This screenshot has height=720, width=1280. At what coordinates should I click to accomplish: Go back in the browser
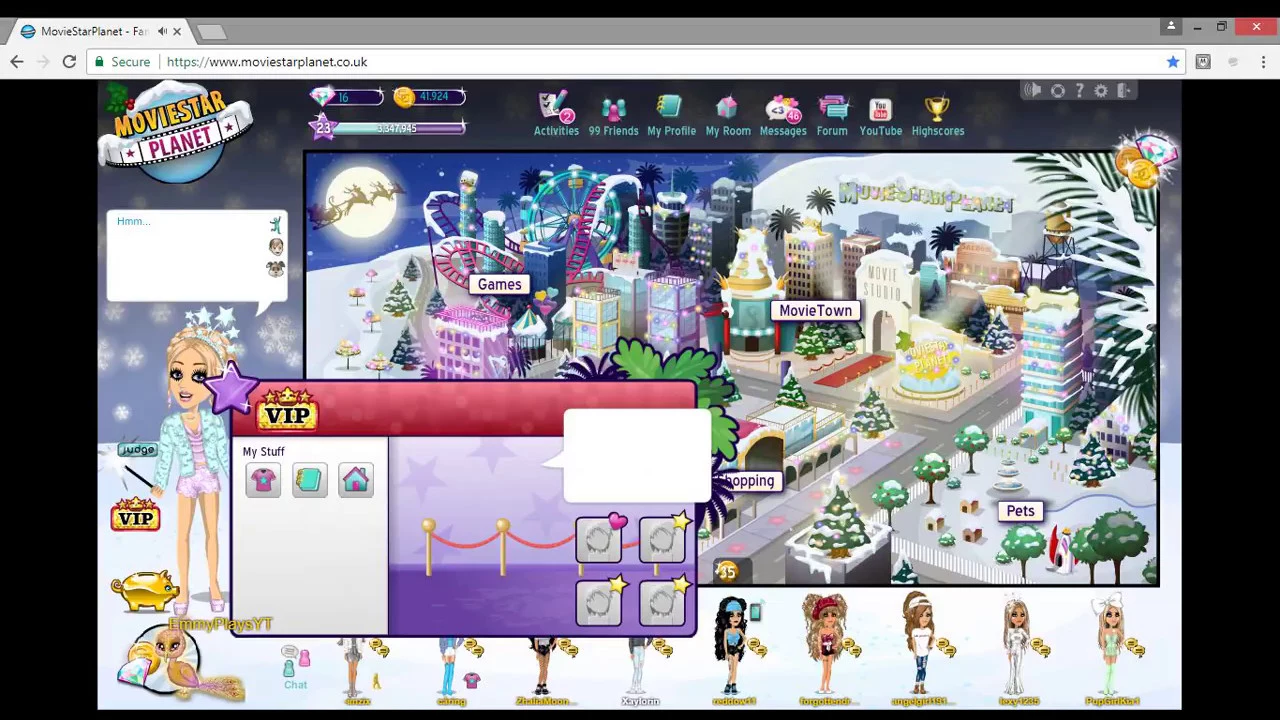(17, 62)
